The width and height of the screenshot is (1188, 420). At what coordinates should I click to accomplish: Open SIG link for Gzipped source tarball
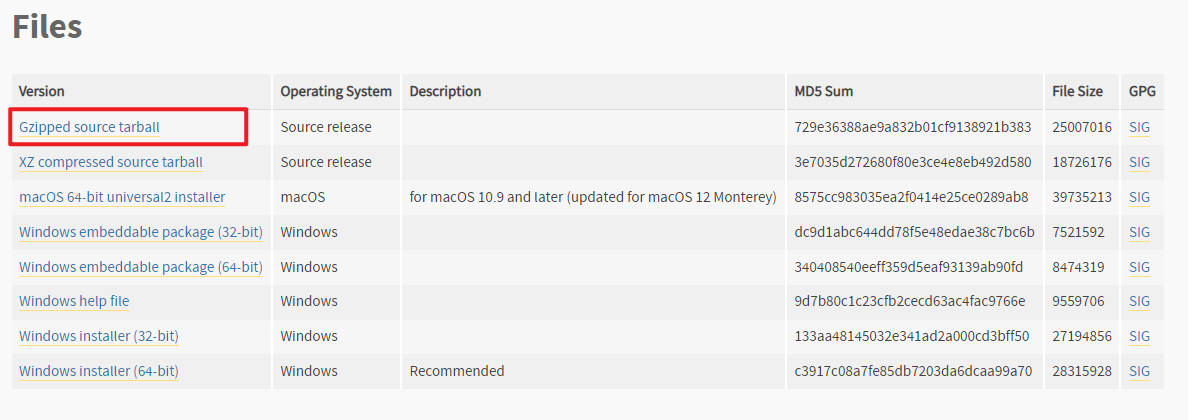[1139, 127]
